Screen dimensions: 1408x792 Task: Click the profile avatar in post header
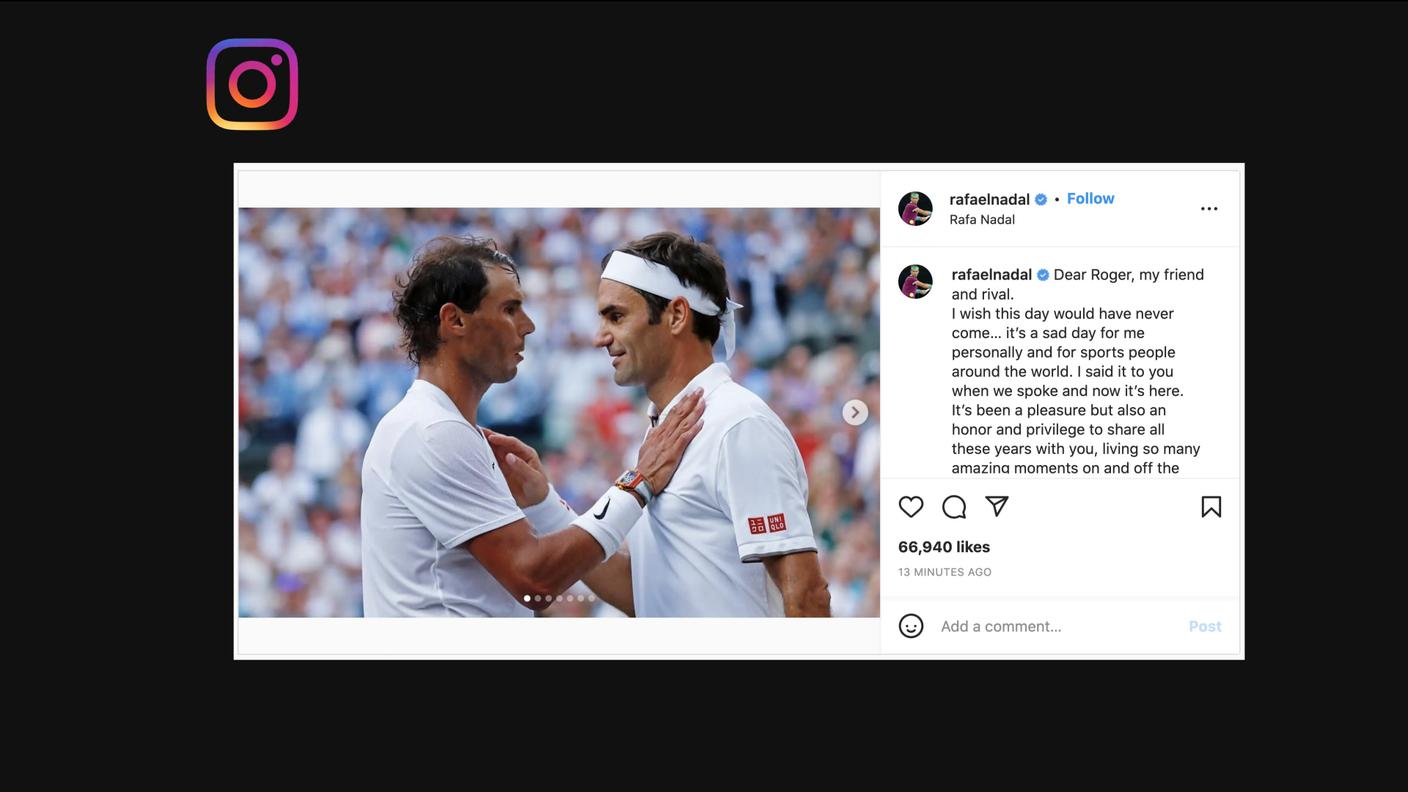[x=915, y=209]
